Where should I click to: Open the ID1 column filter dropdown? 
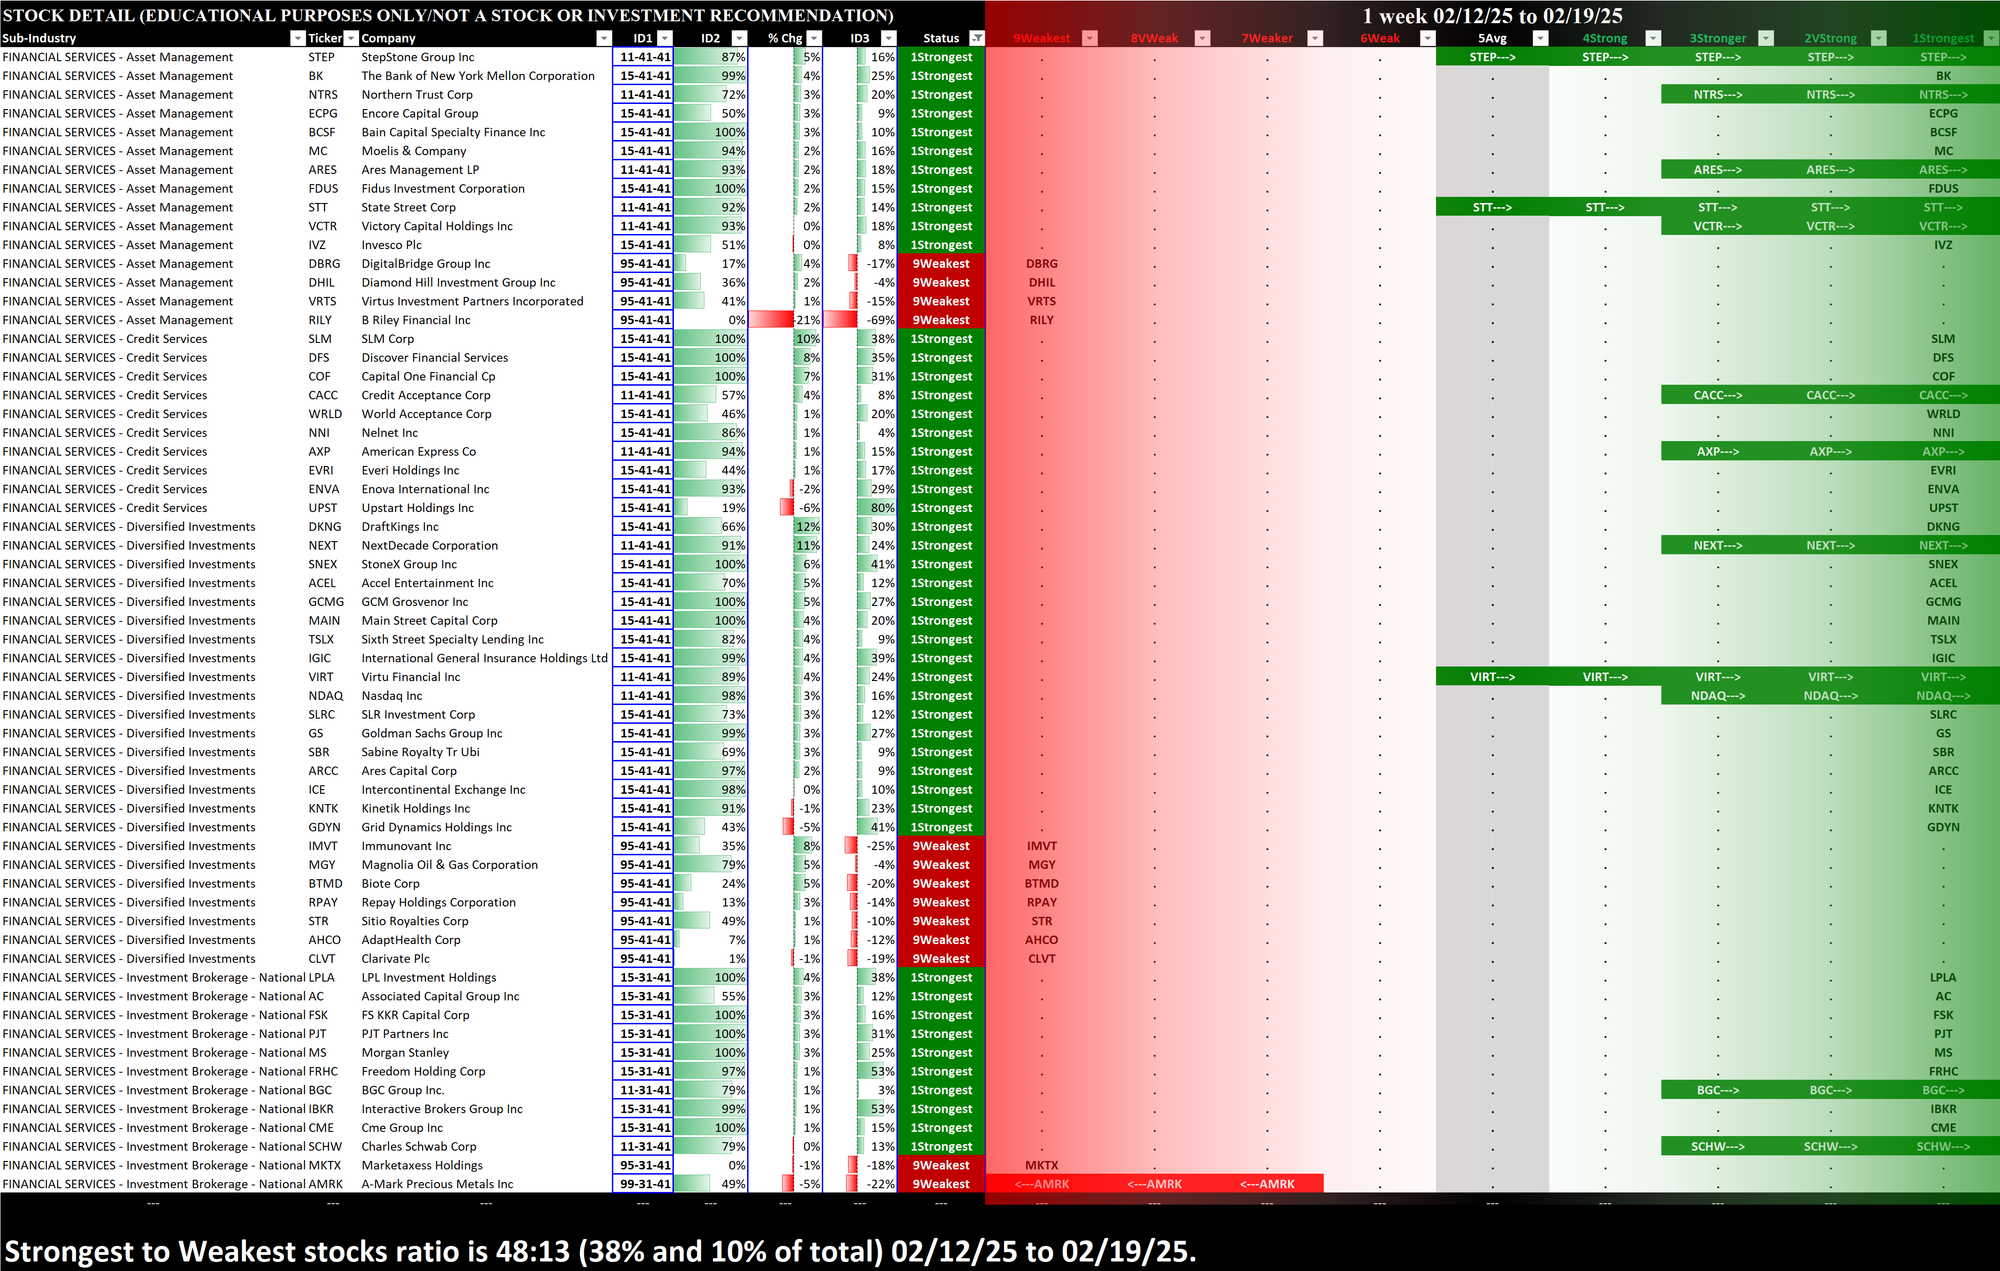click(665, 38)
